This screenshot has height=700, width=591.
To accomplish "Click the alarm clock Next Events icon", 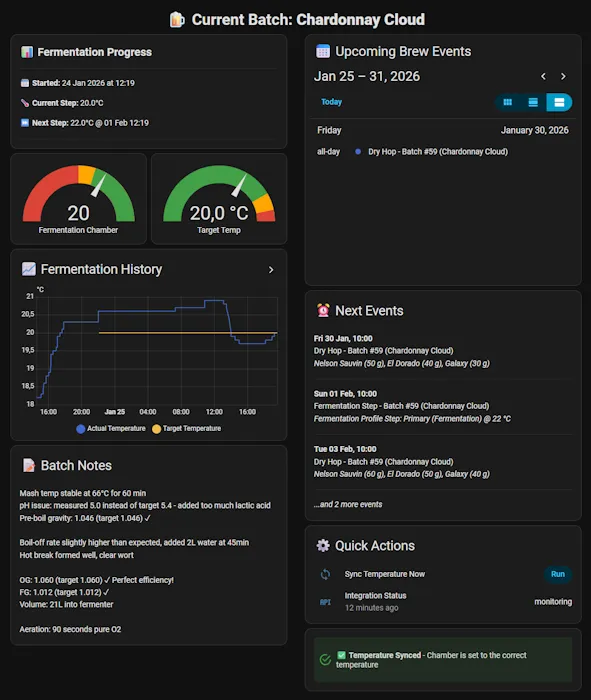I will click(x=323, y=310).
